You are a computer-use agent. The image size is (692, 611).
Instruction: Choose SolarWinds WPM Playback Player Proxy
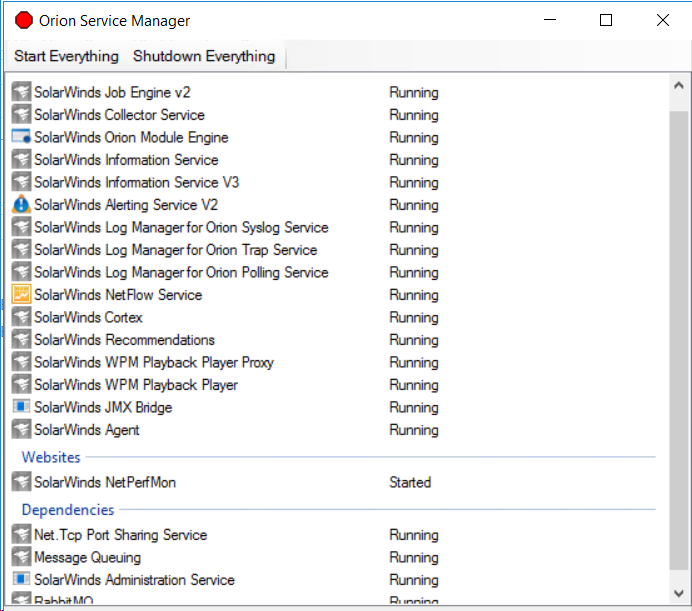click(x=153, y=362)
